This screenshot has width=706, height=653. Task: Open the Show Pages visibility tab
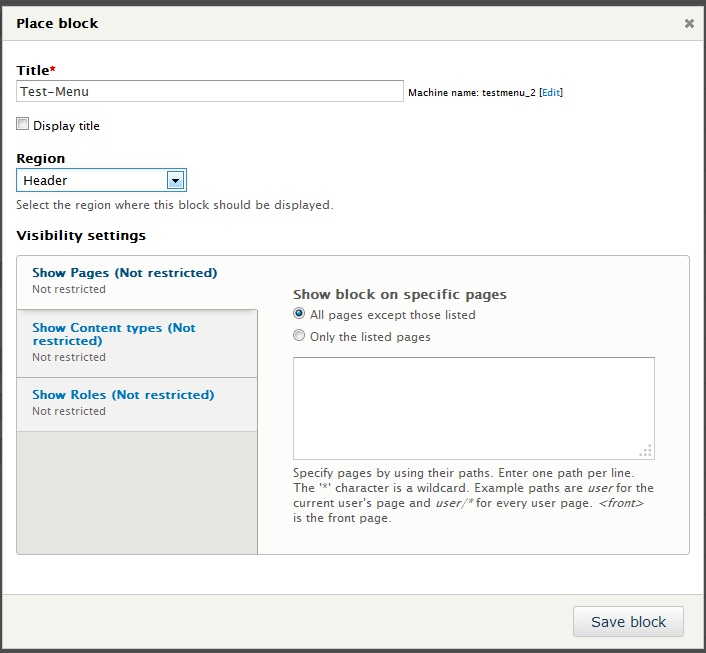[x=124, y=273]
